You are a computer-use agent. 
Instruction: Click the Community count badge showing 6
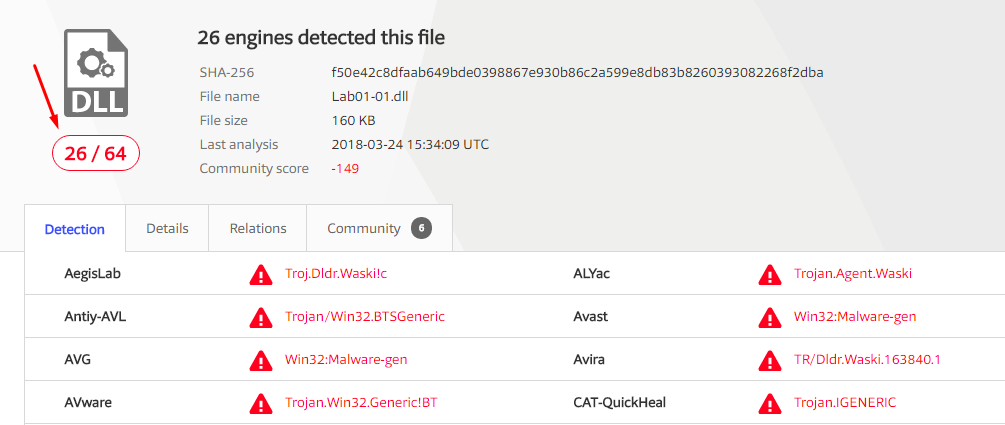[x=421, y=228]
